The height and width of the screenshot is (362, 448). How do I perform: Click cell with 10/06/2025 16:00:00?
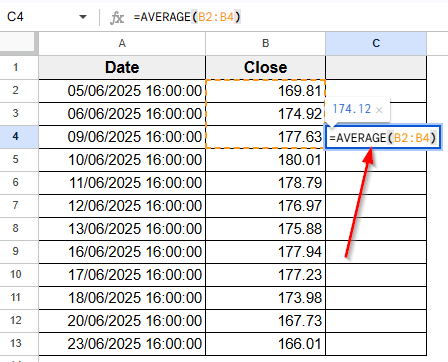coord(122,160)
